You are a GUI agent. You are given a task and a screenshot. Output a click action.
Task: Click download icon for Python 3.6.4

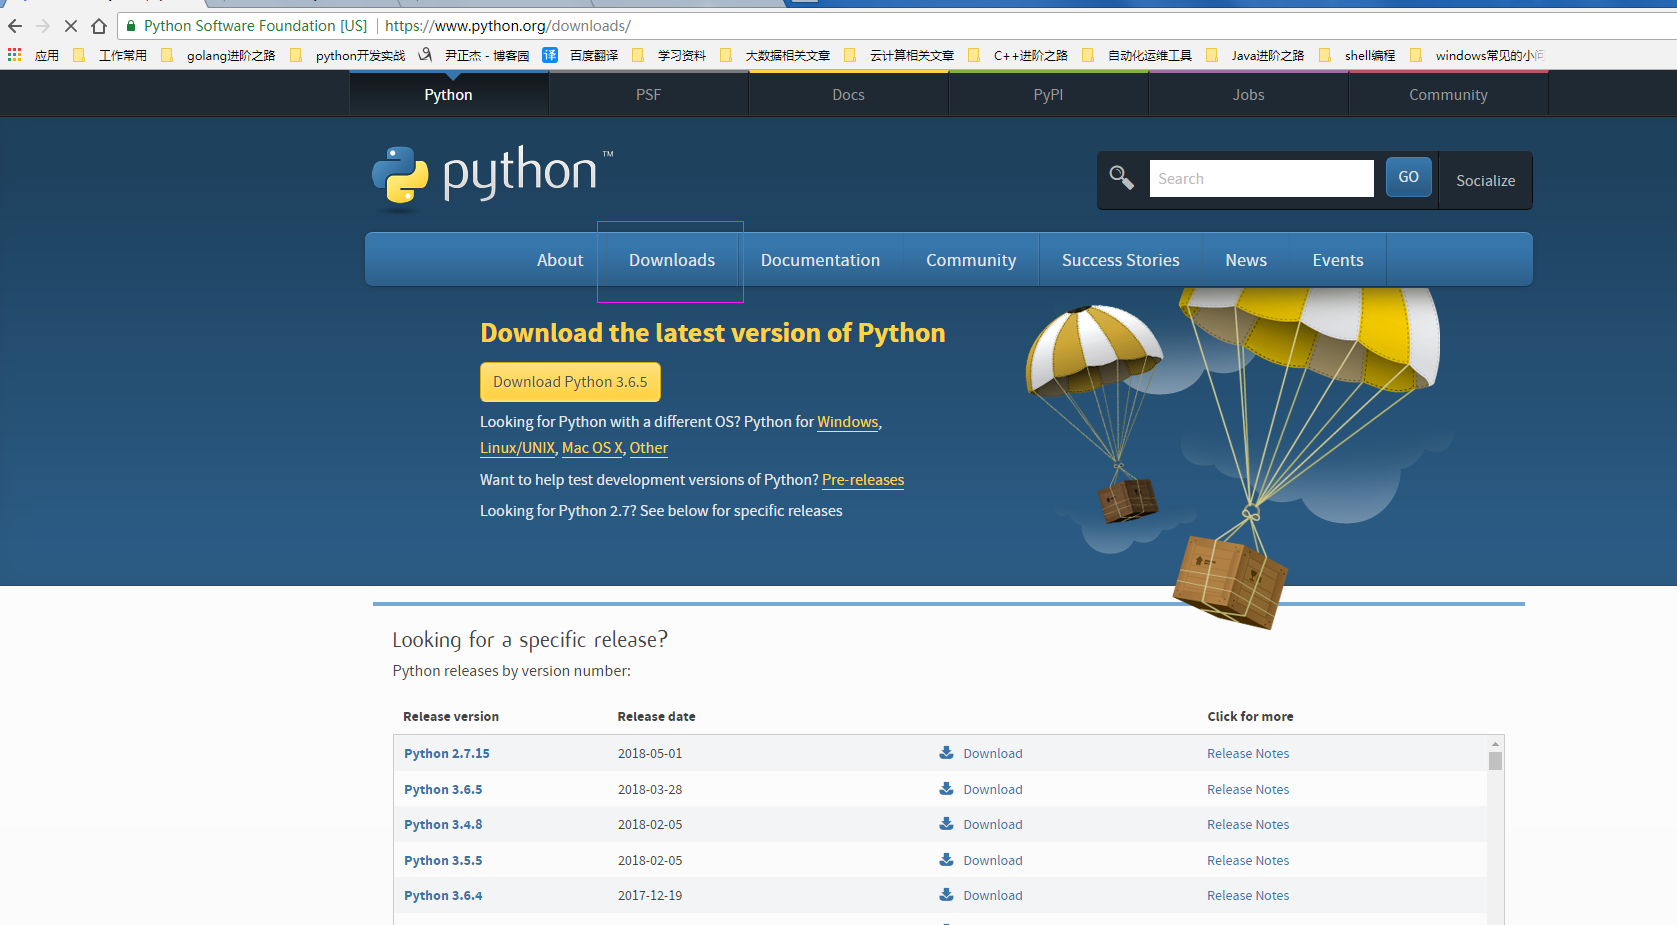click(946, 895)
